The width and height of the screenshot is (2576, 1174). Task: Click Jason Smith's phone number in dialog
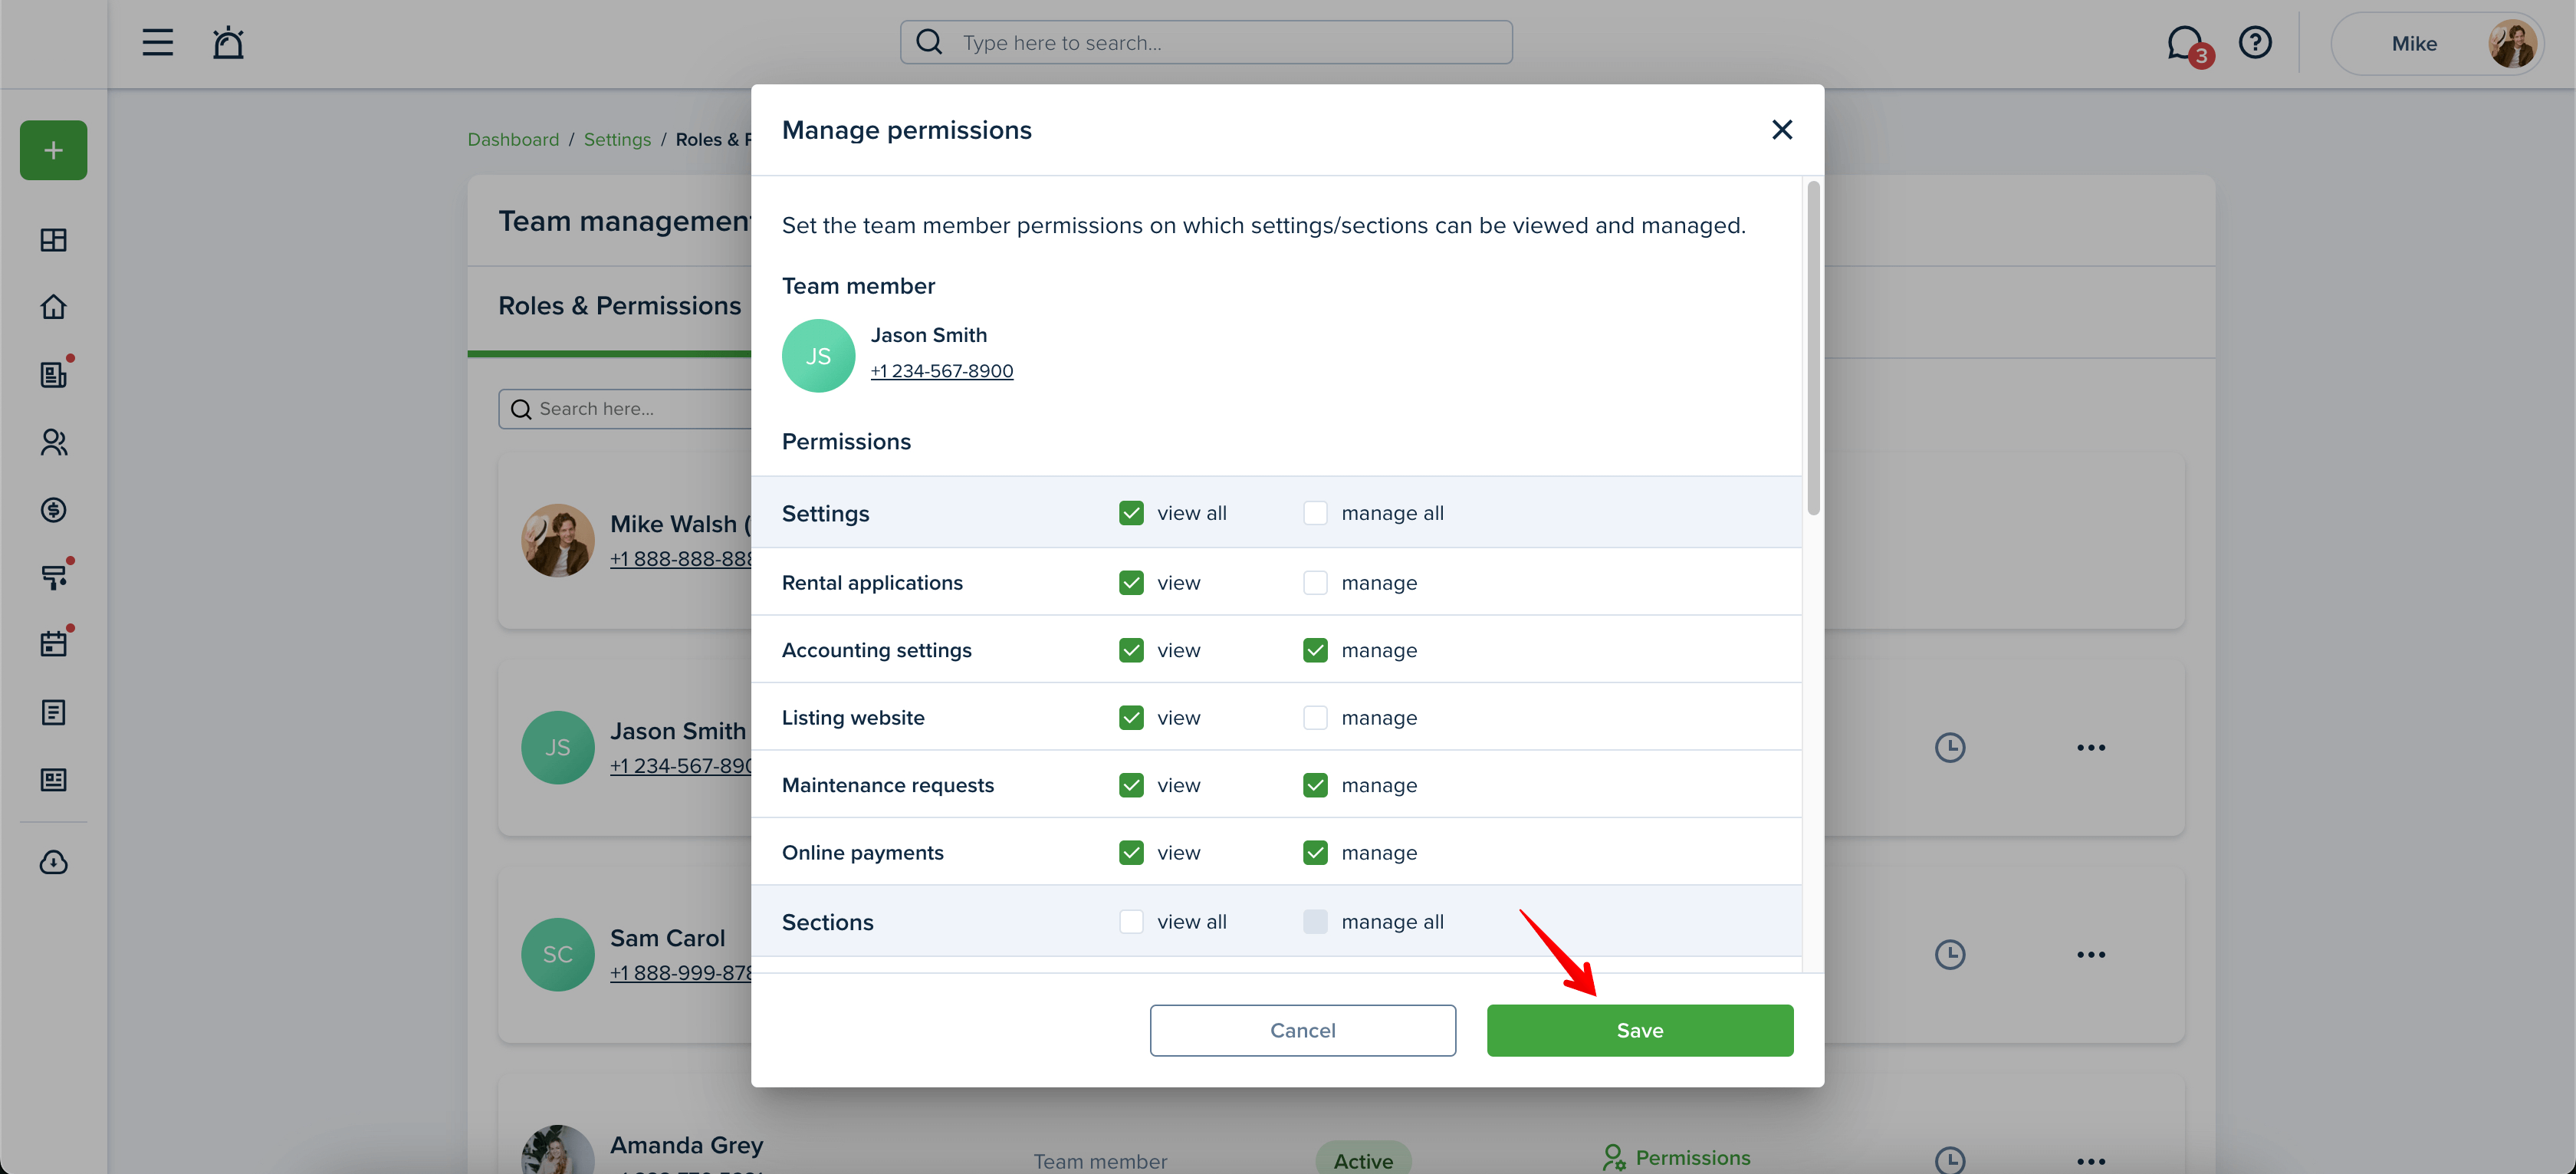tap(942, 371)
